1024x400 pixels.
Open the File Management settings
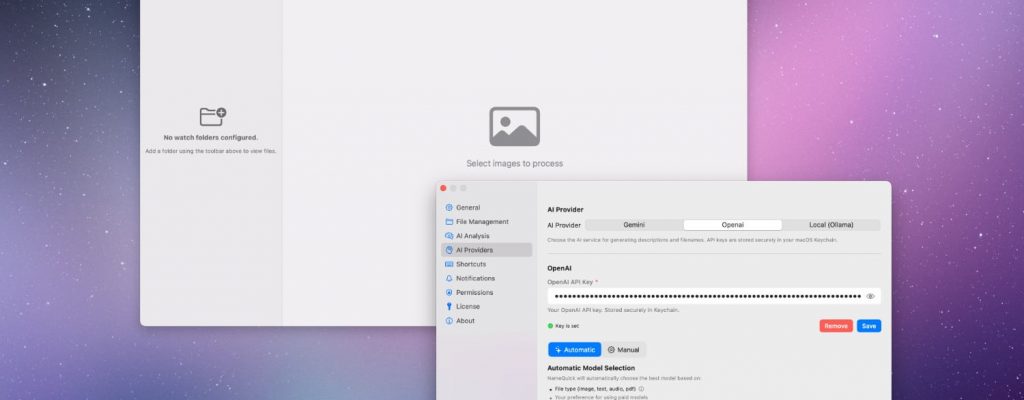pos(482,221)
